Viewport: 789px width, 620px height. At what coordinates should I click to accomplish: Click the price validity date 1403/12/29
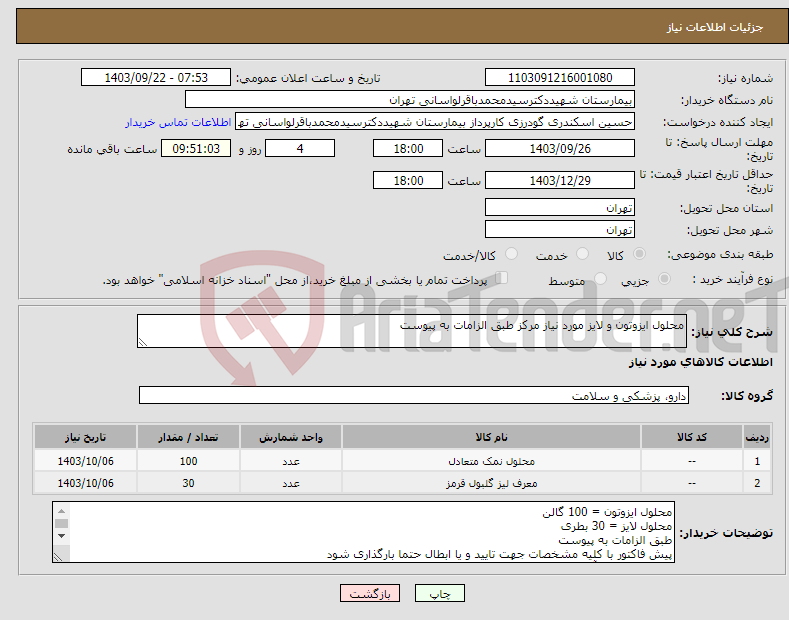point(560,180)
